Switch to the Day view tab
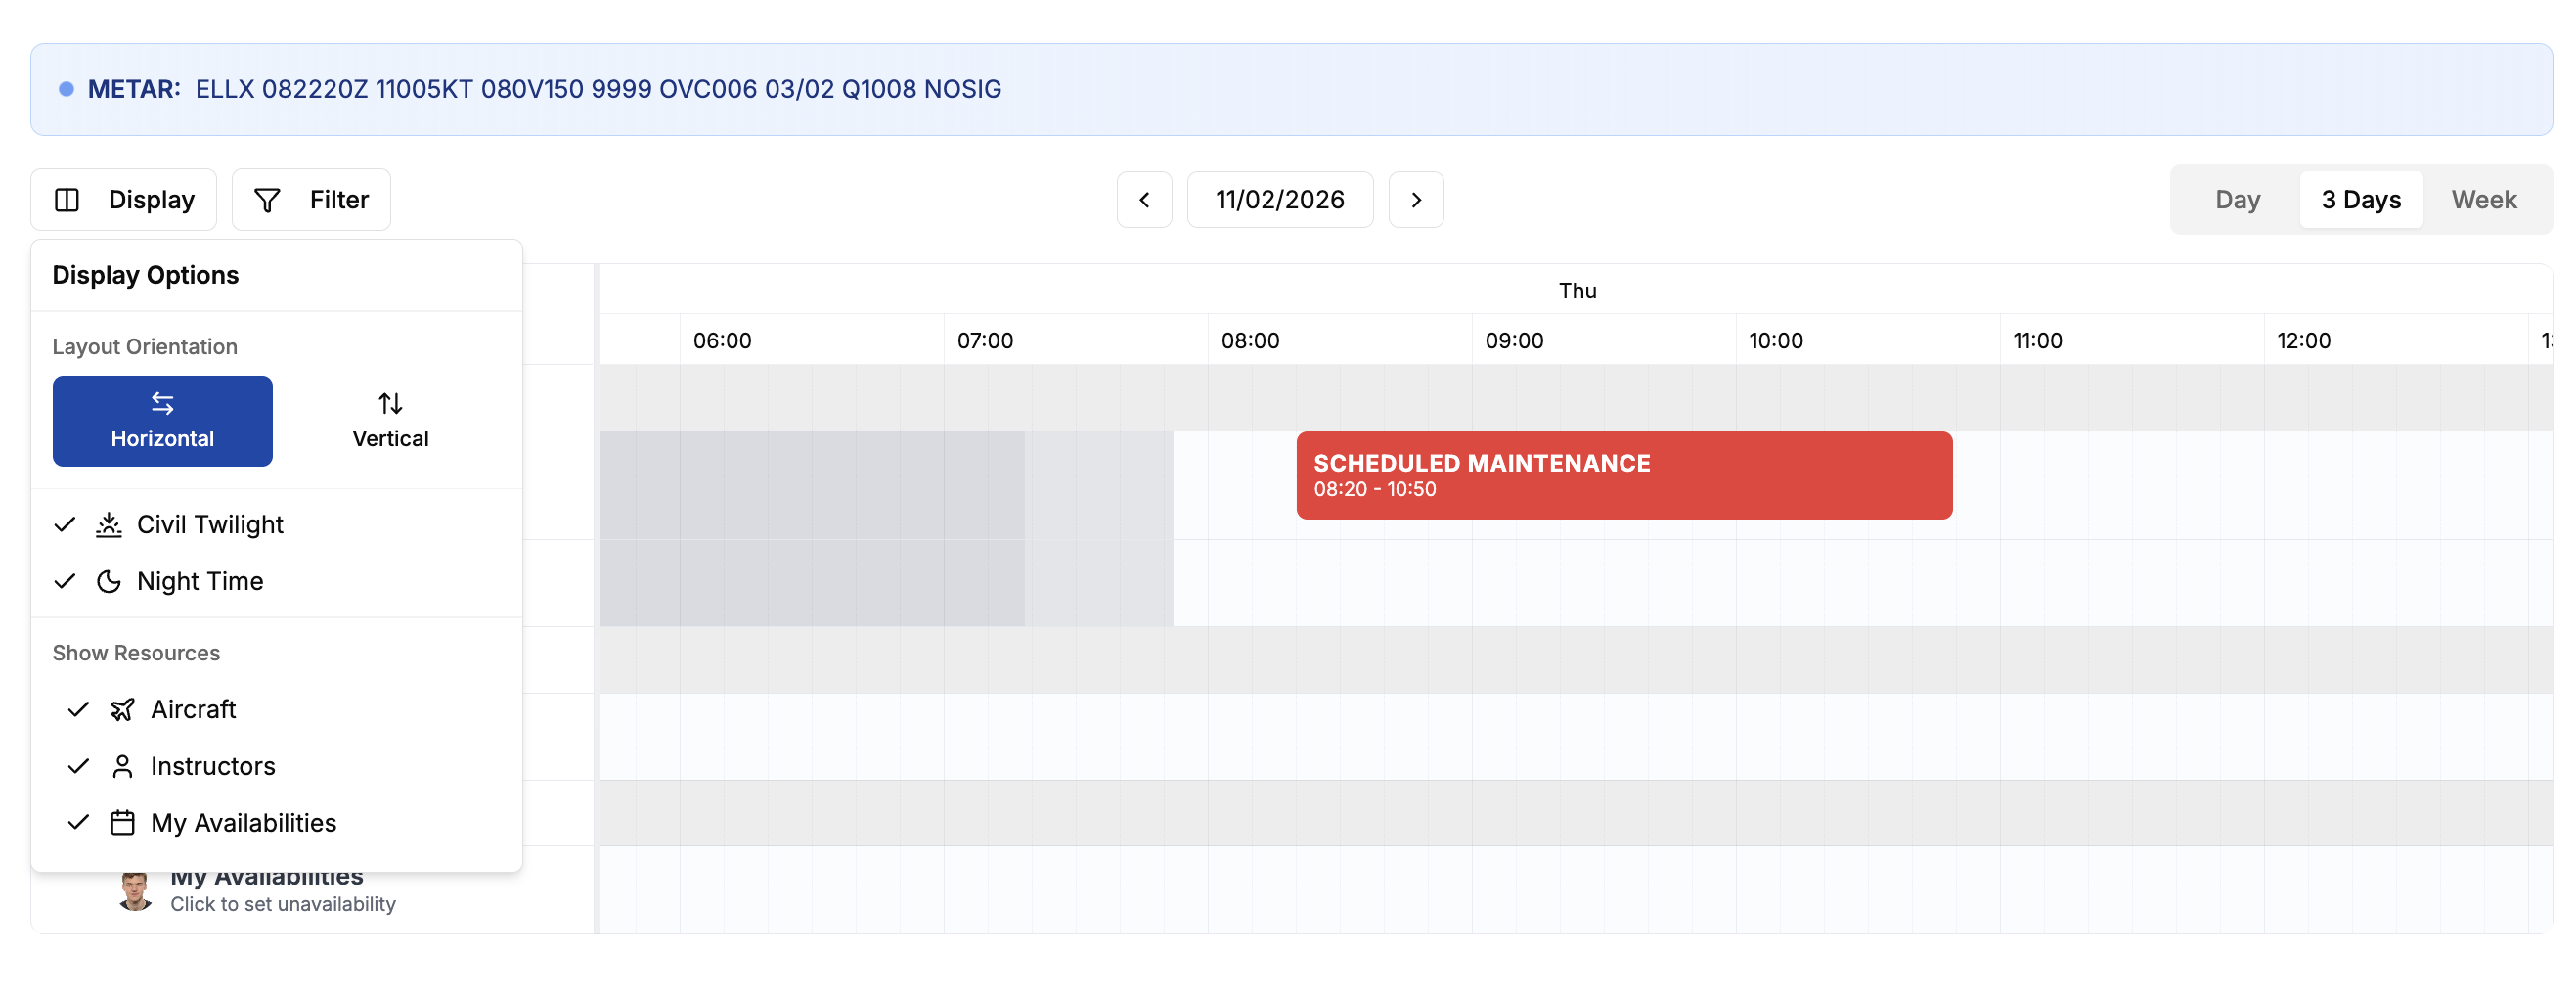 click(x=2237, y=200)
